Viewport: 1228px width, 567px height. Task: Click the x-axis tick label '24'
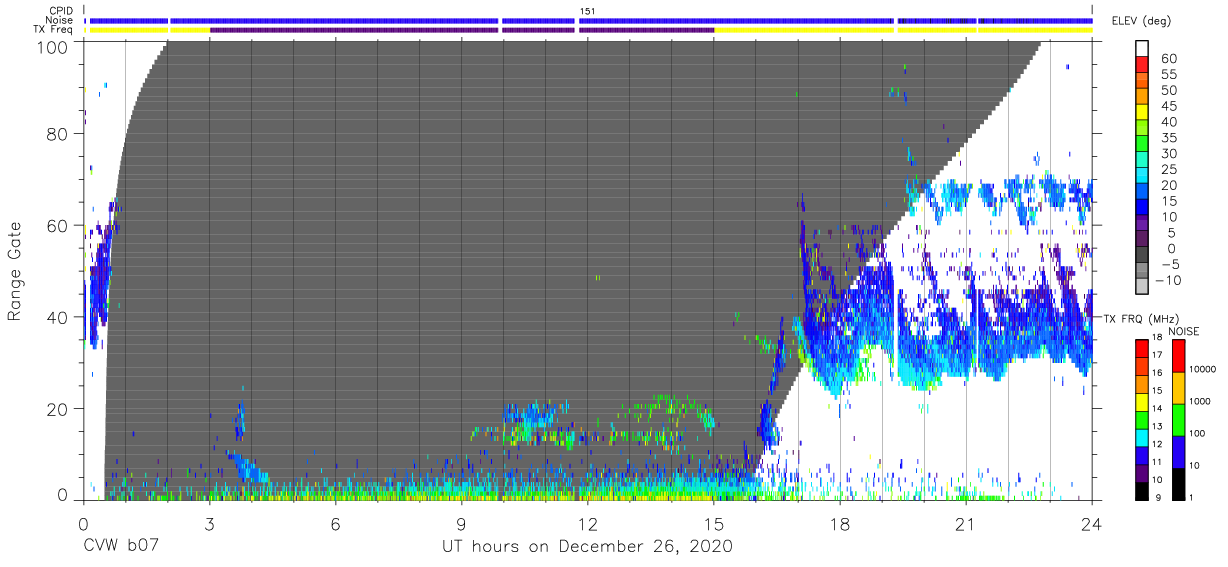[1092, 523]
